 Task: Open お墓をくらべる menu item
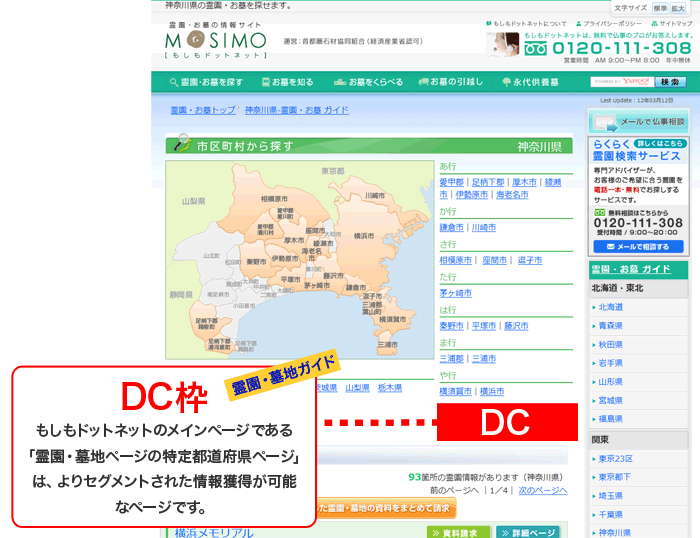point(368,82)
